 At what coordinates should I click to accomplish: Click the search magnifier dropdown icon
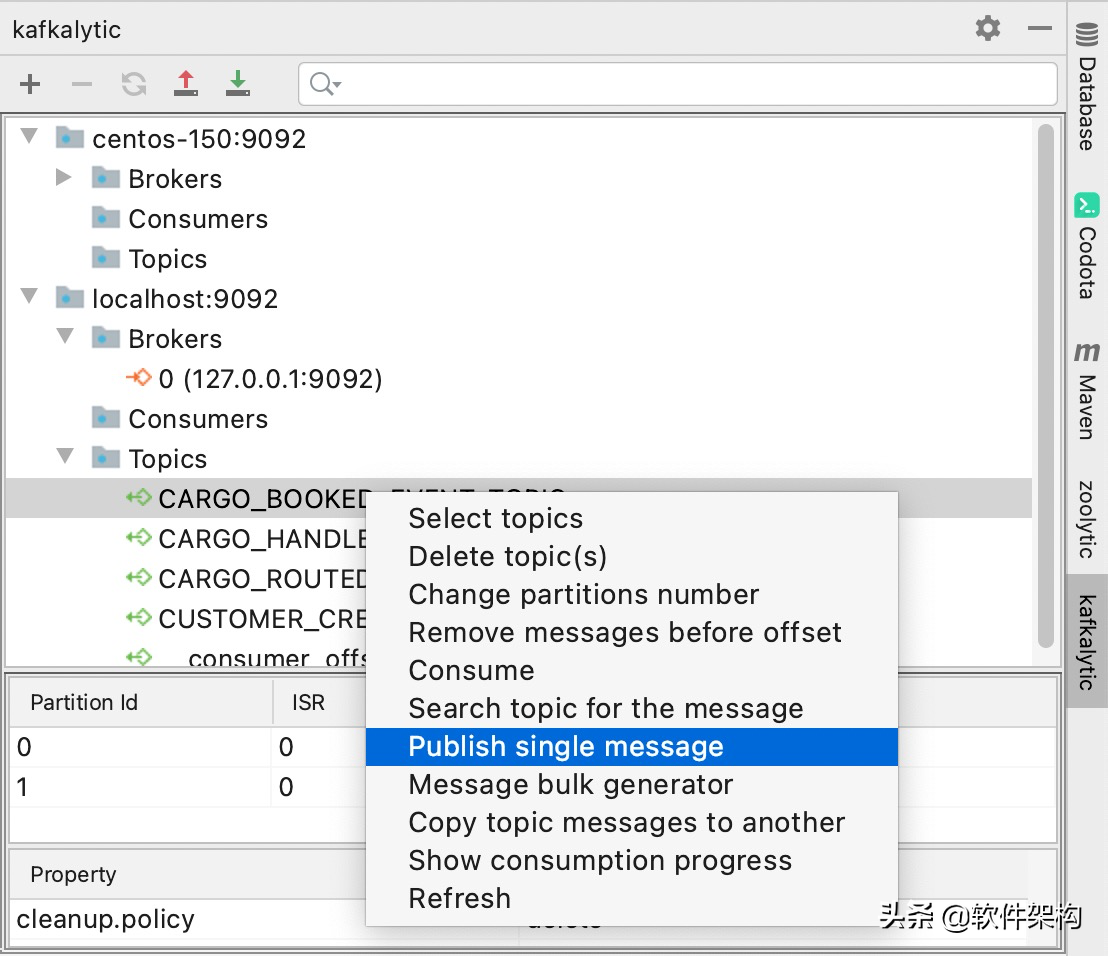click(325, 84)
